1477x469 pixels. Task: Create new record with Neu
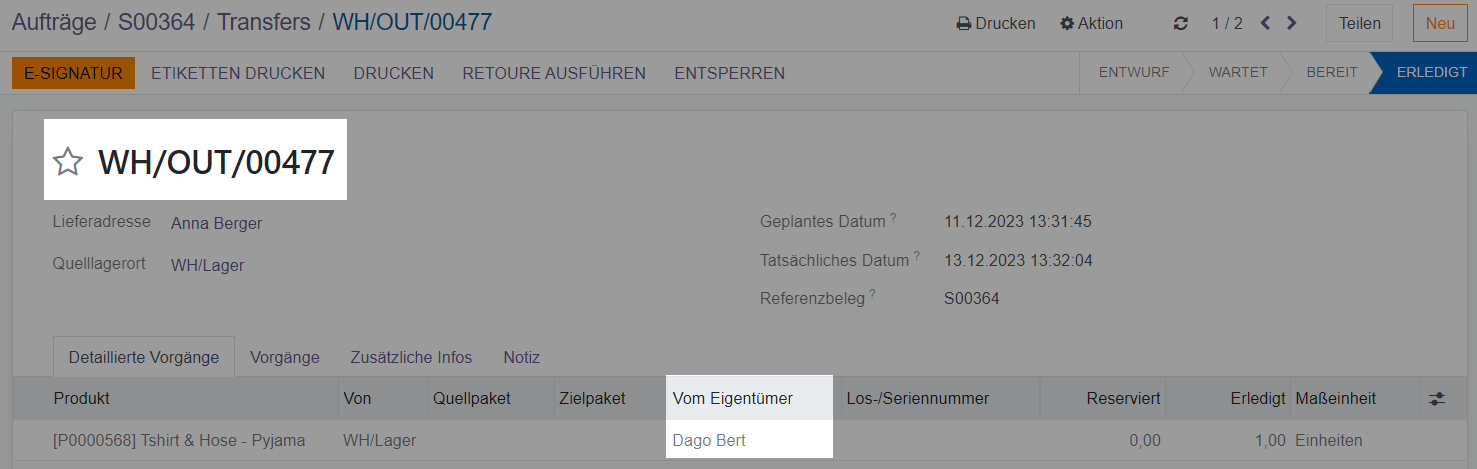[x=1440, y=23]
